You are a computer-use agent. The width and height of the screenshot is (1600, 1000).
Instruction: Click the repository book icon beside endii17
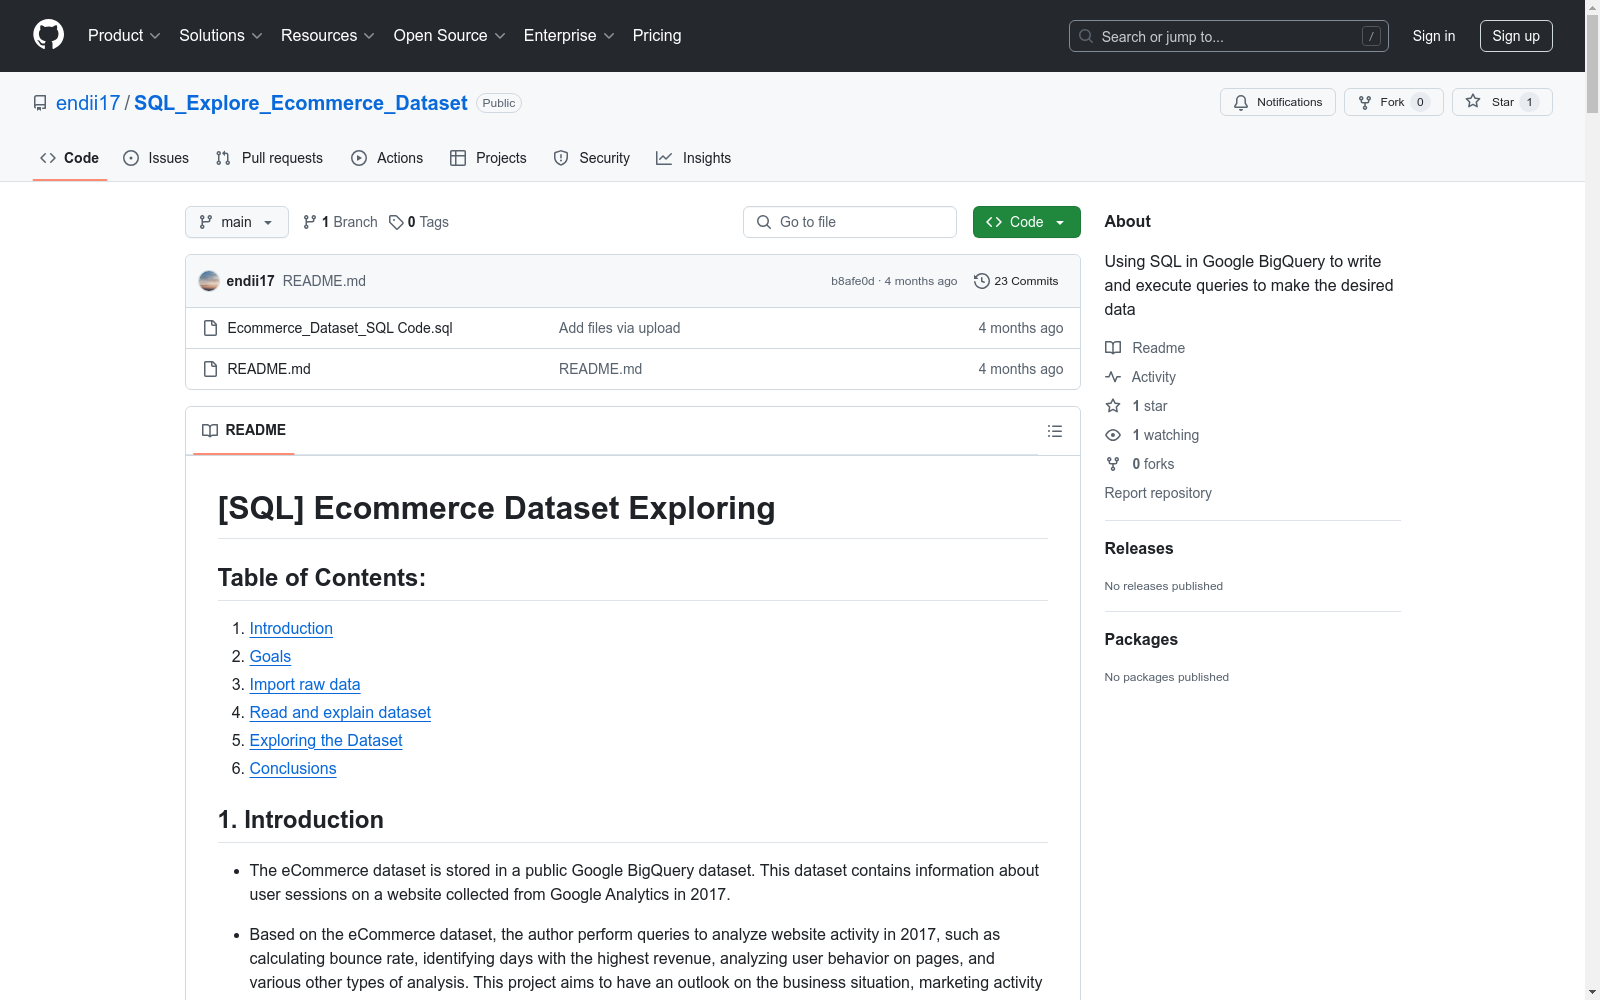click(x=40, y=103)
